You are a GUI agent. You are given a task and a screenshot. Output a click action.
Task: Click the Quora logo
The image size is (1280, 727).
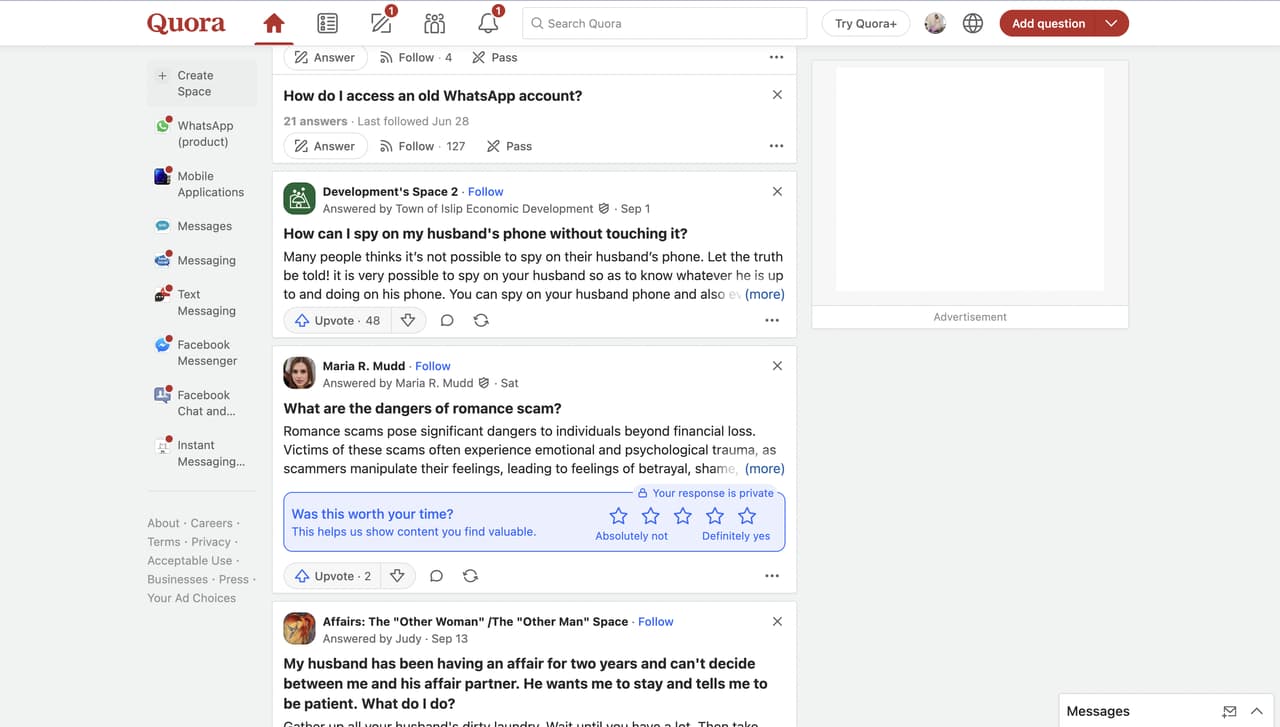coord(186,23)
